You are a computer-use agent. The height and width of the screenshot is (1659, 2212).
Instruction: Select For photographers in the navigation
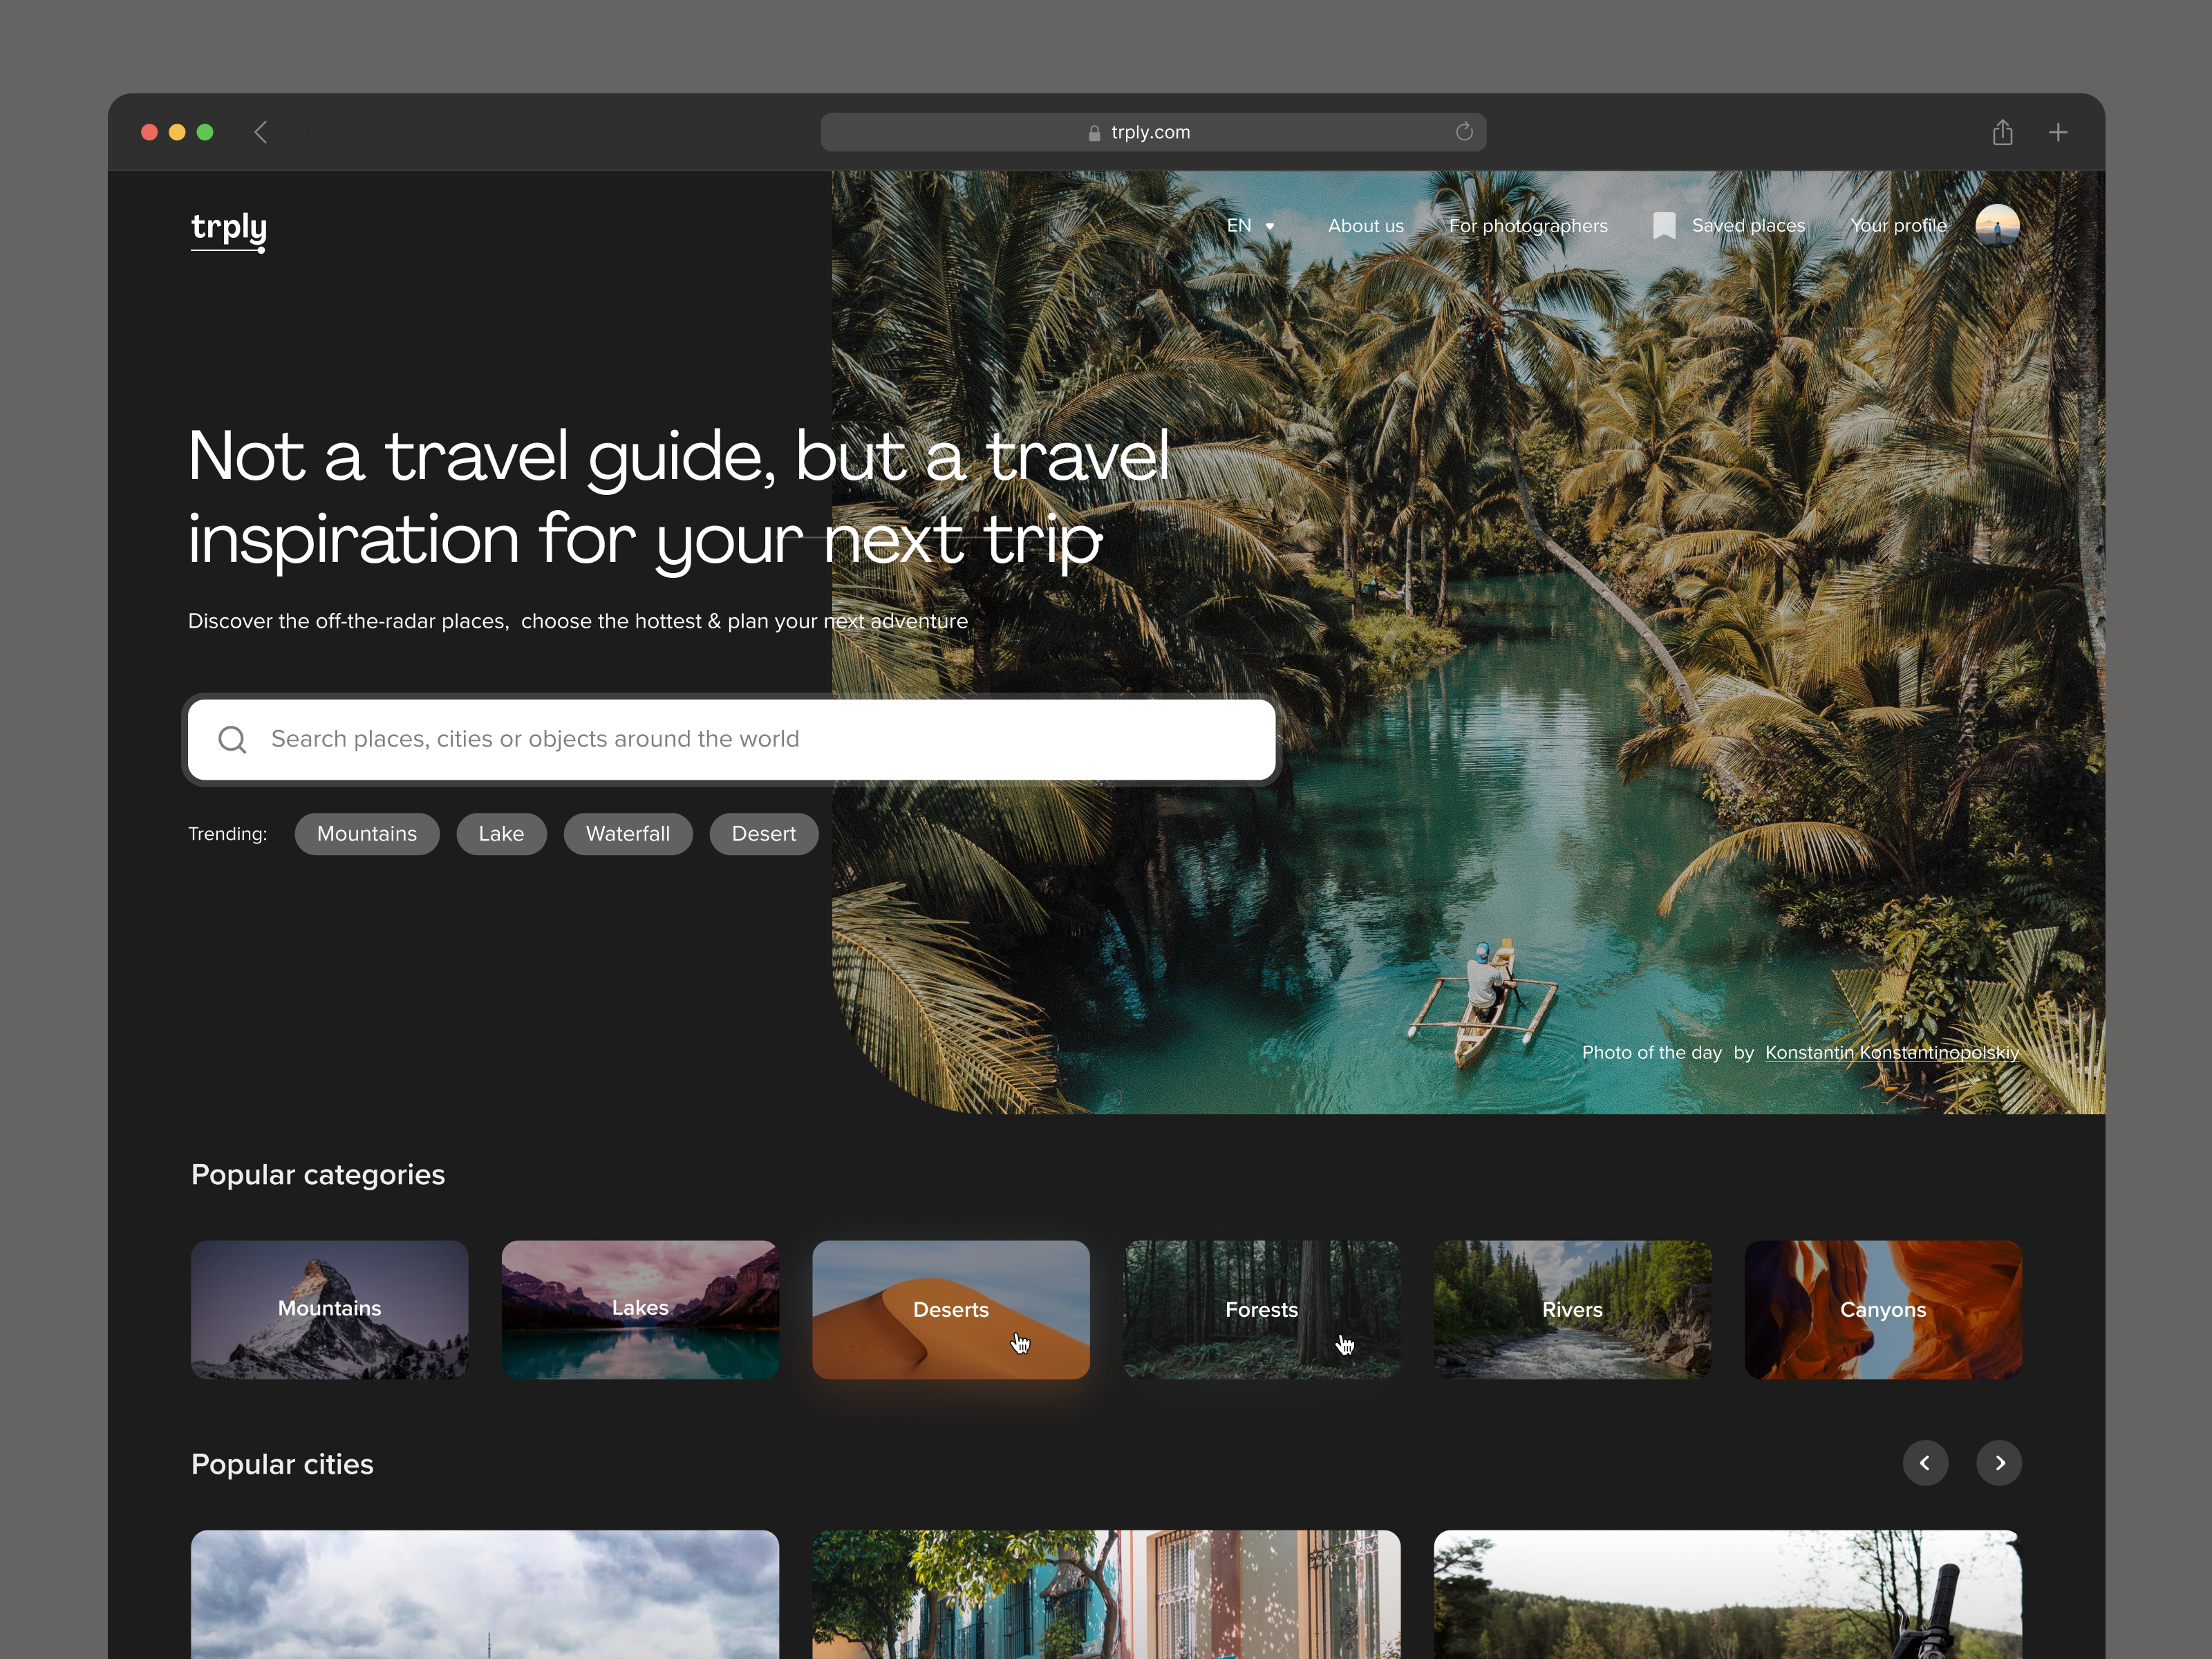1528,226
